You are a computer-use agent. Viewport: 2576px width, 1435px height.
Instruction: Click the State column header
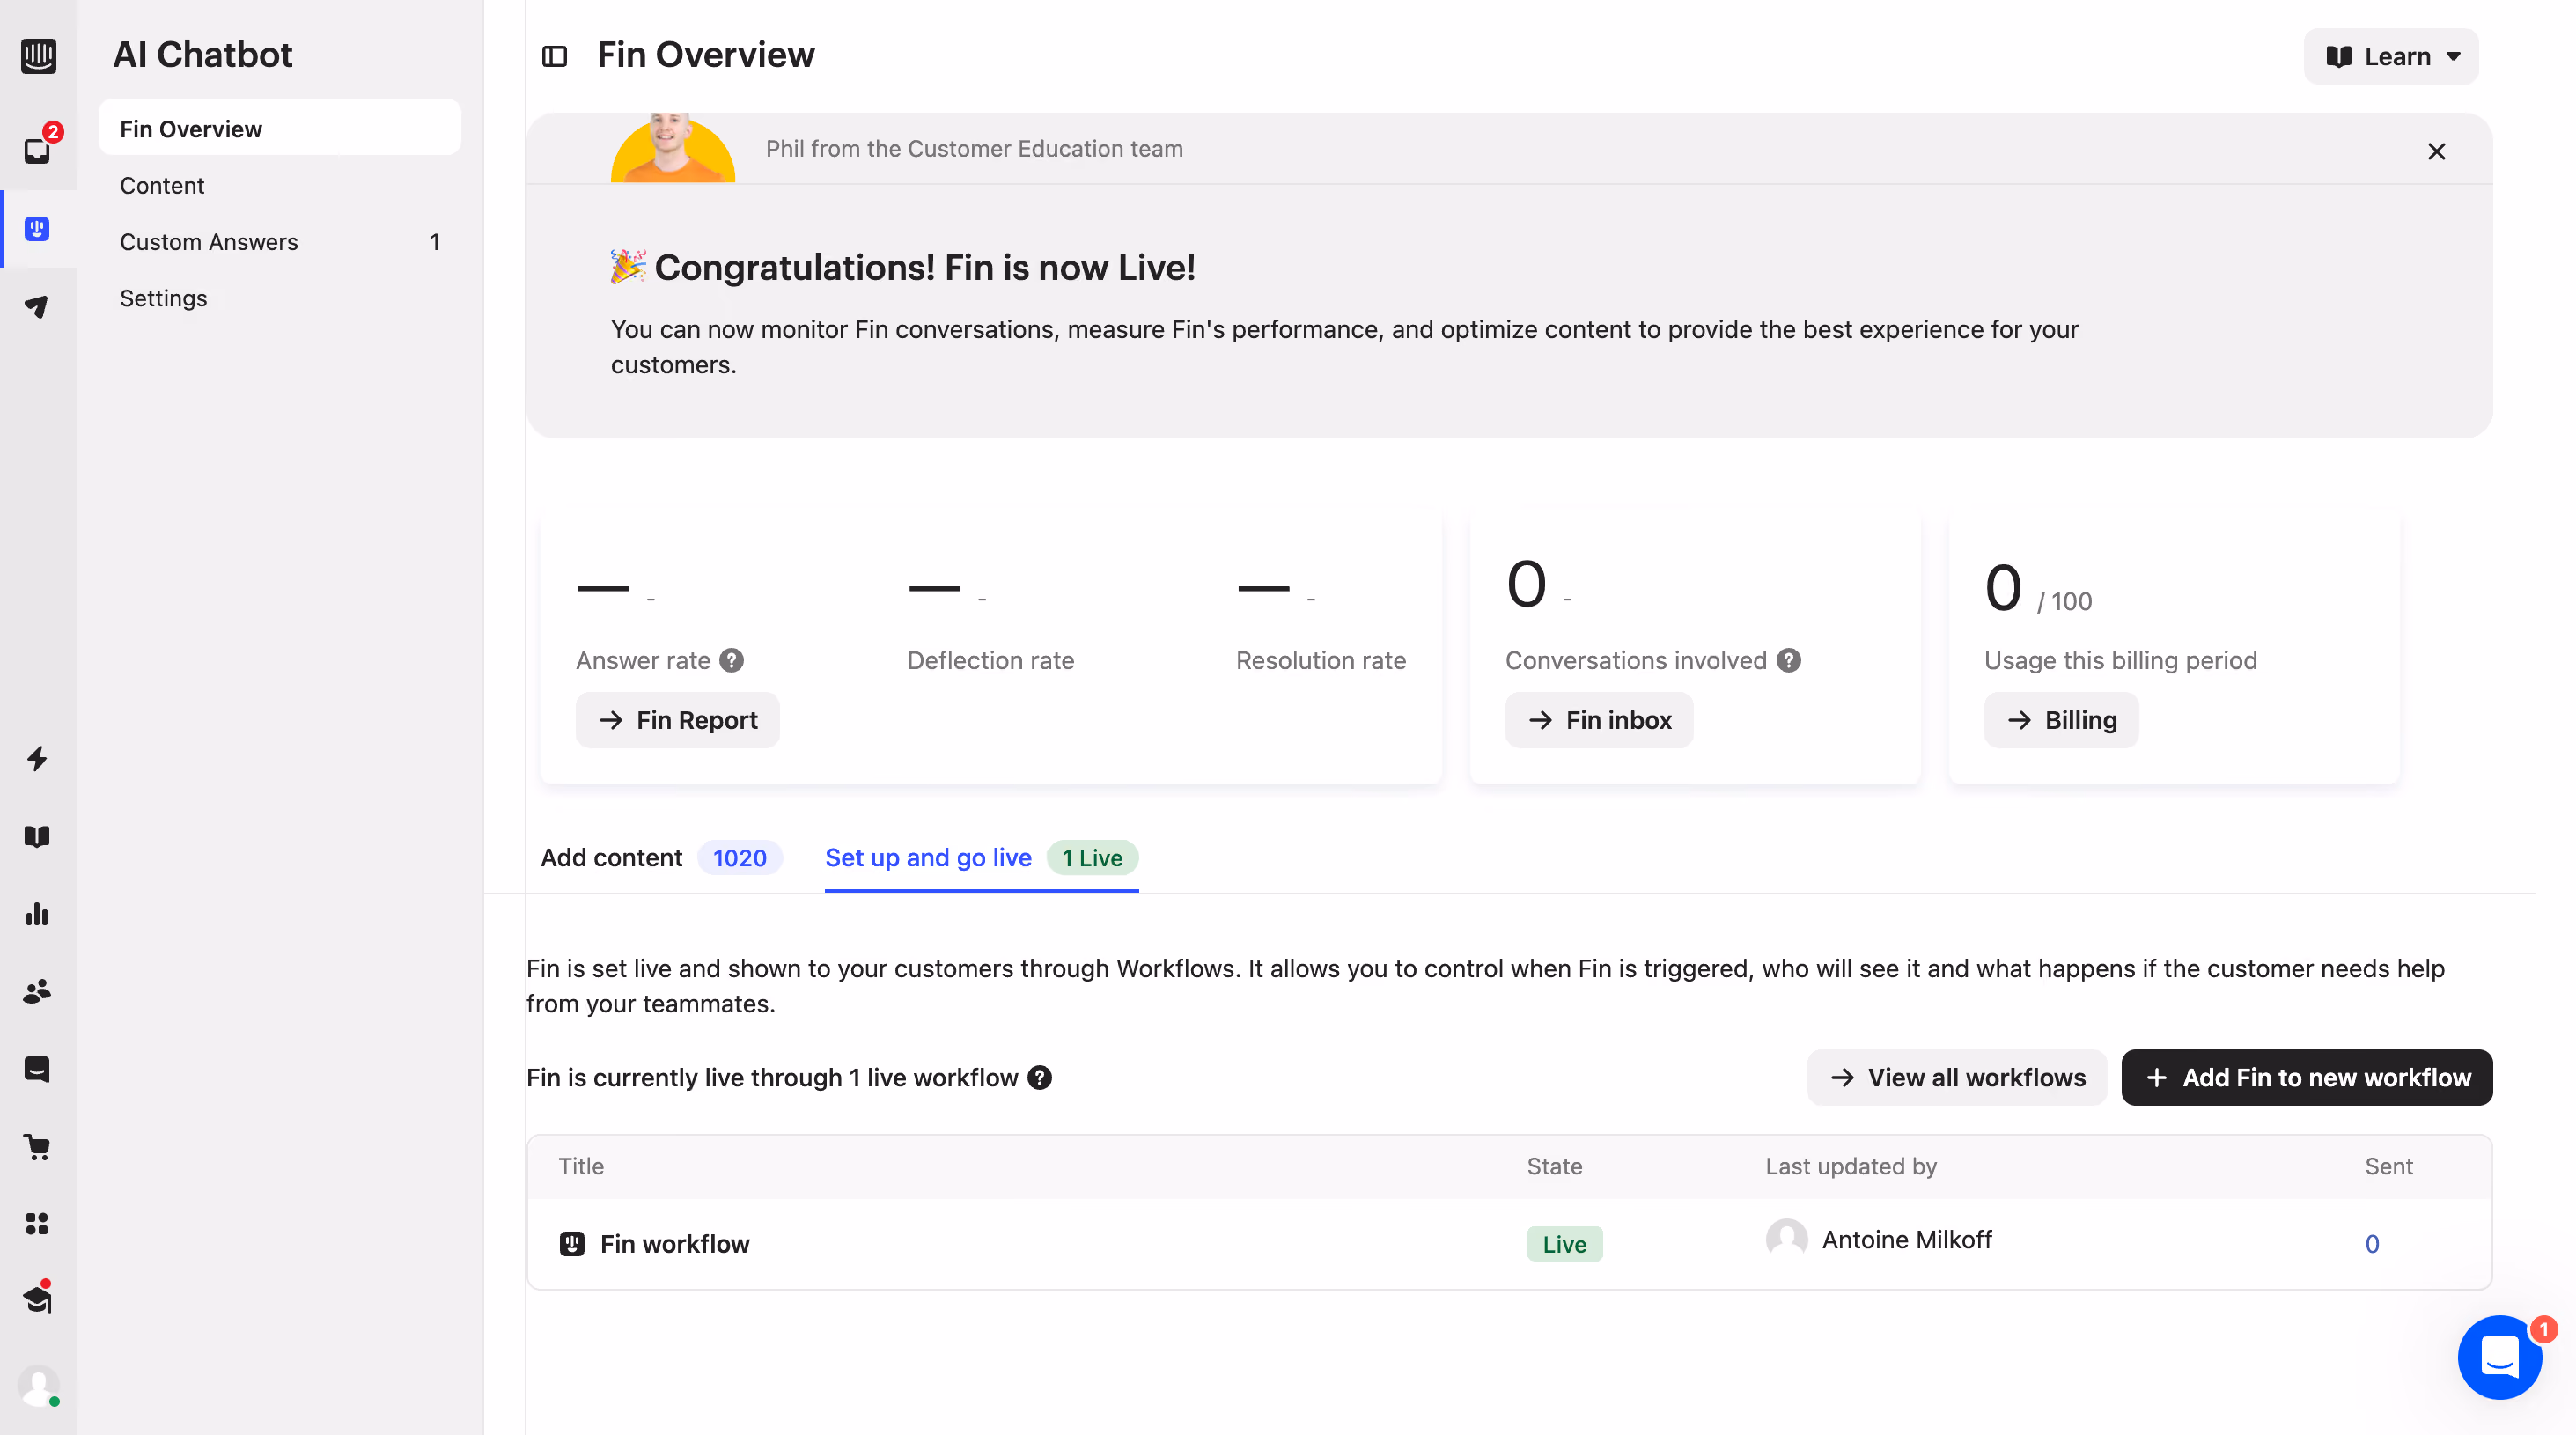1554,1166
